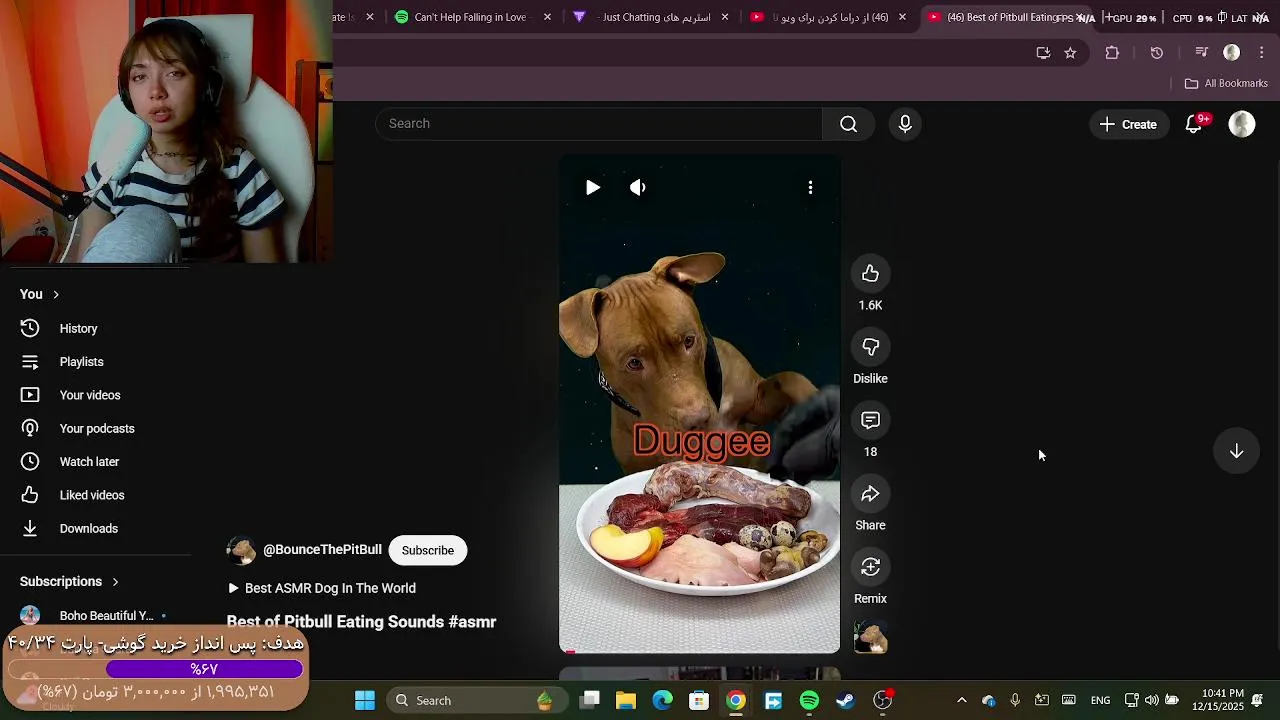
Task: Click the Short's progress bar
Action: click(x=699, y=652)
